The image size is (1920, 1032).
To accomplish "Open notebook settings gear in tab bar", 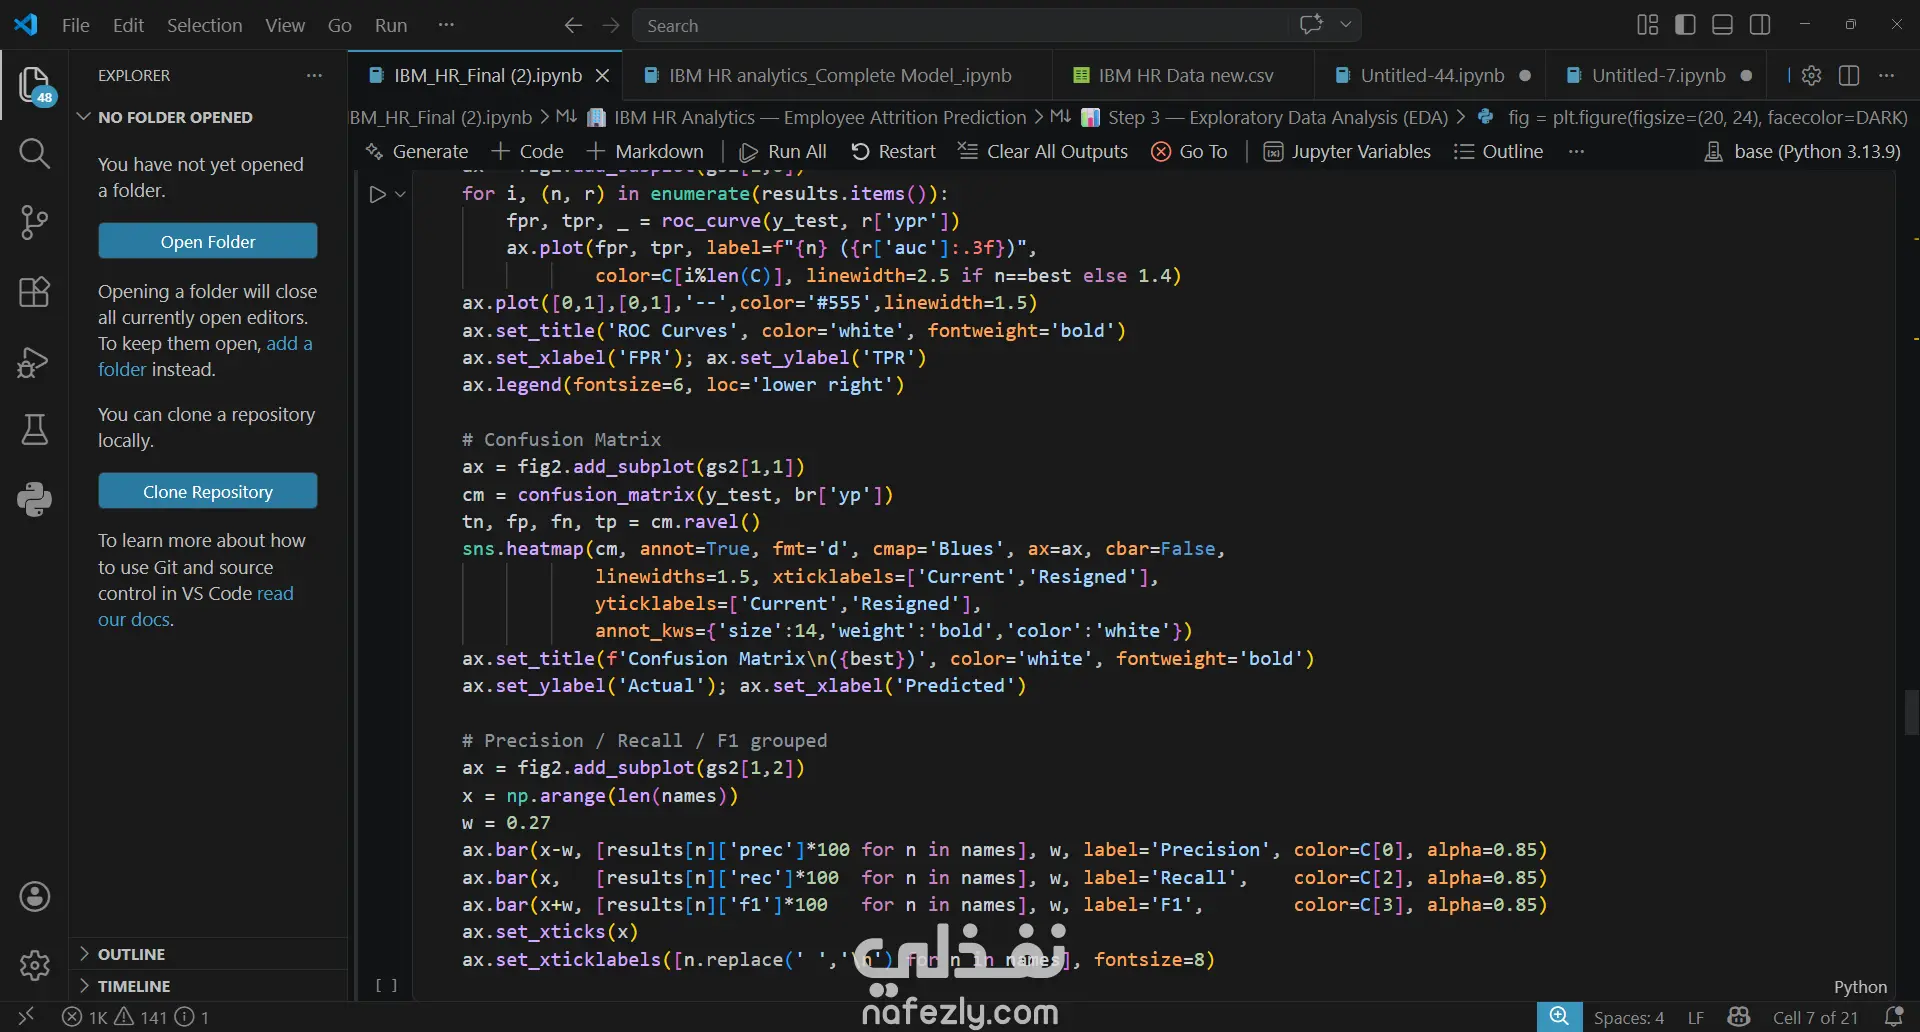I will [1811, 75].
